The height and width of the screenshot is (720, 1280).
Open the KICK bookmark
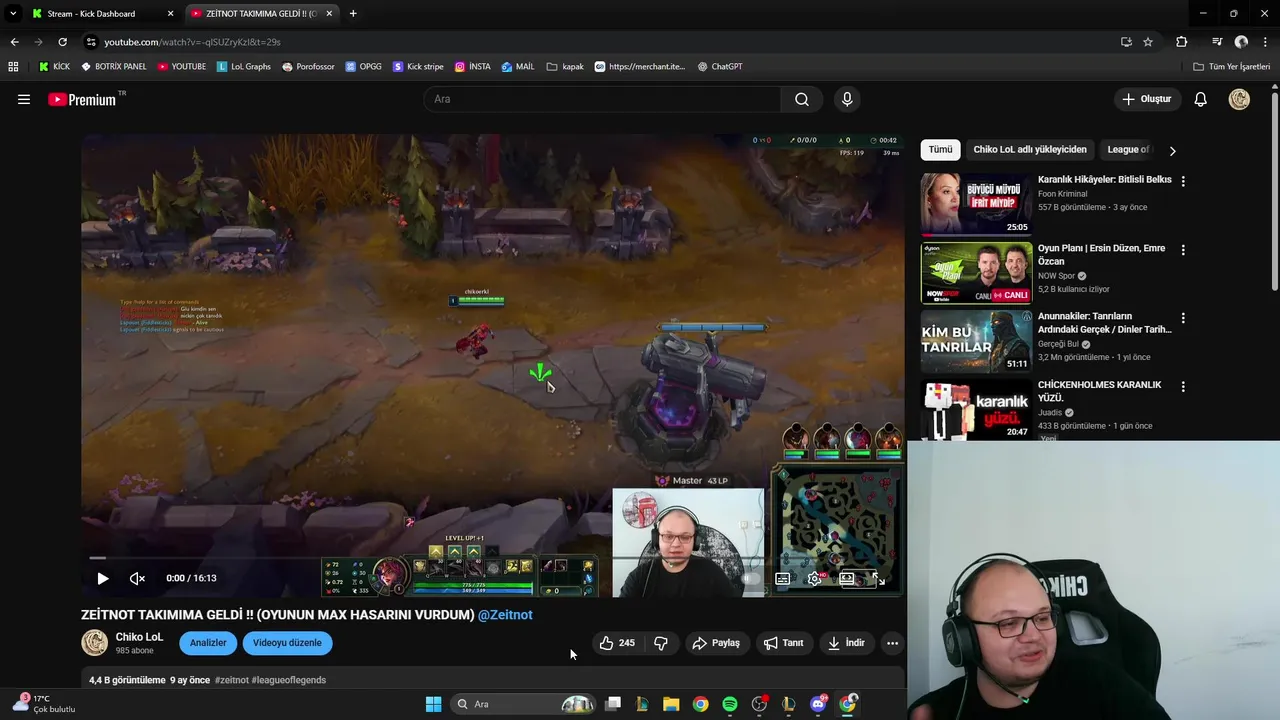tap(54, 67)
